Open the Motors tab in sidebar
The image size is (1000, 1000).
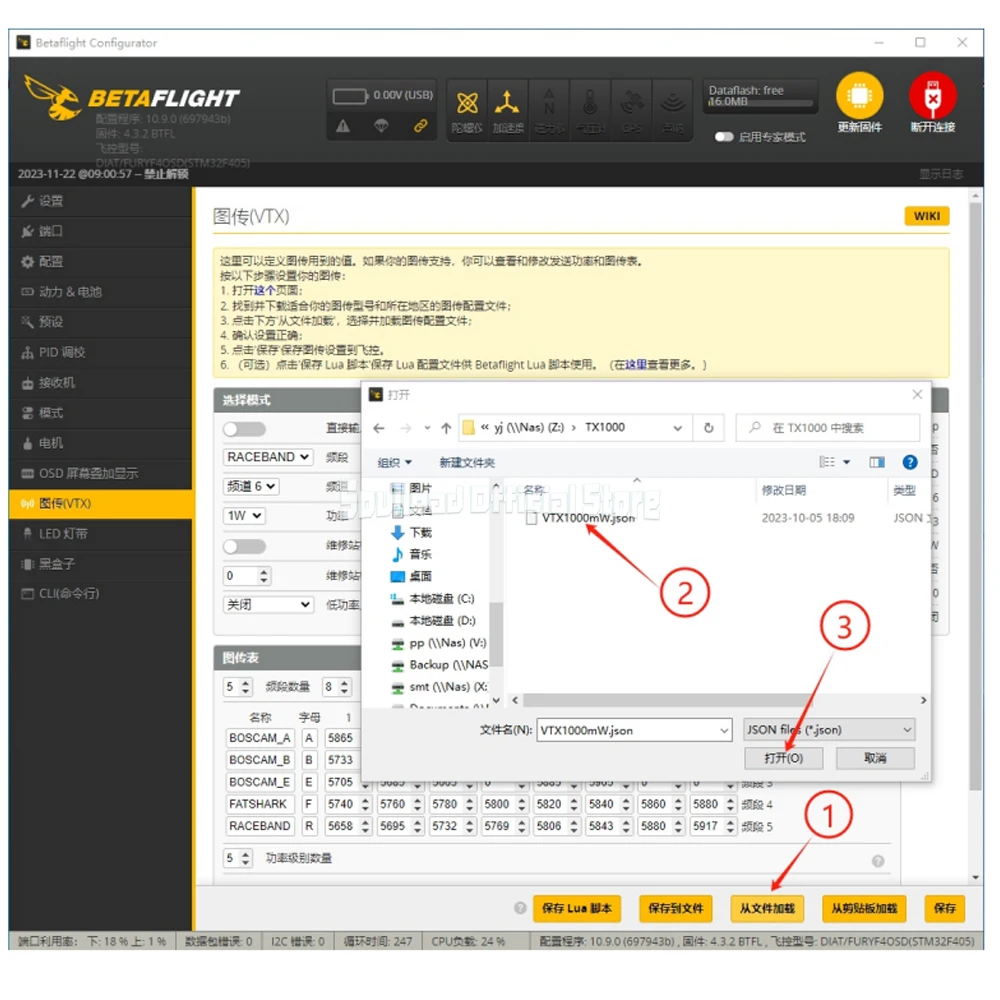100,443
